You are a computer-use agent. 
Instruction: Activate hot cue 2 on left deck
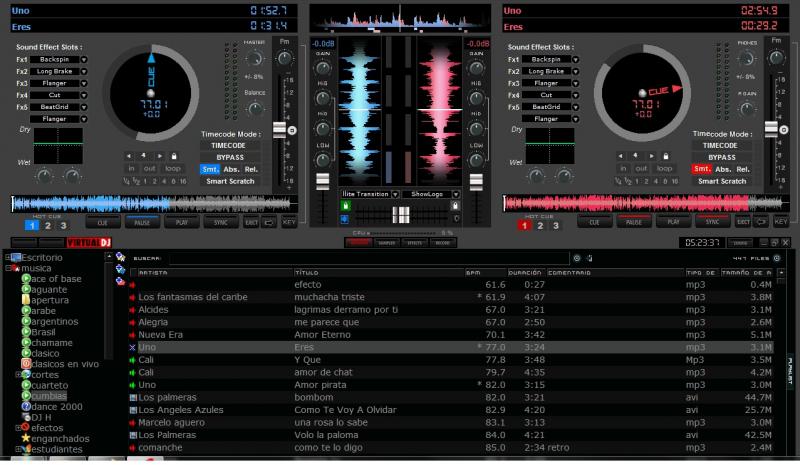[x=47, y=225]
